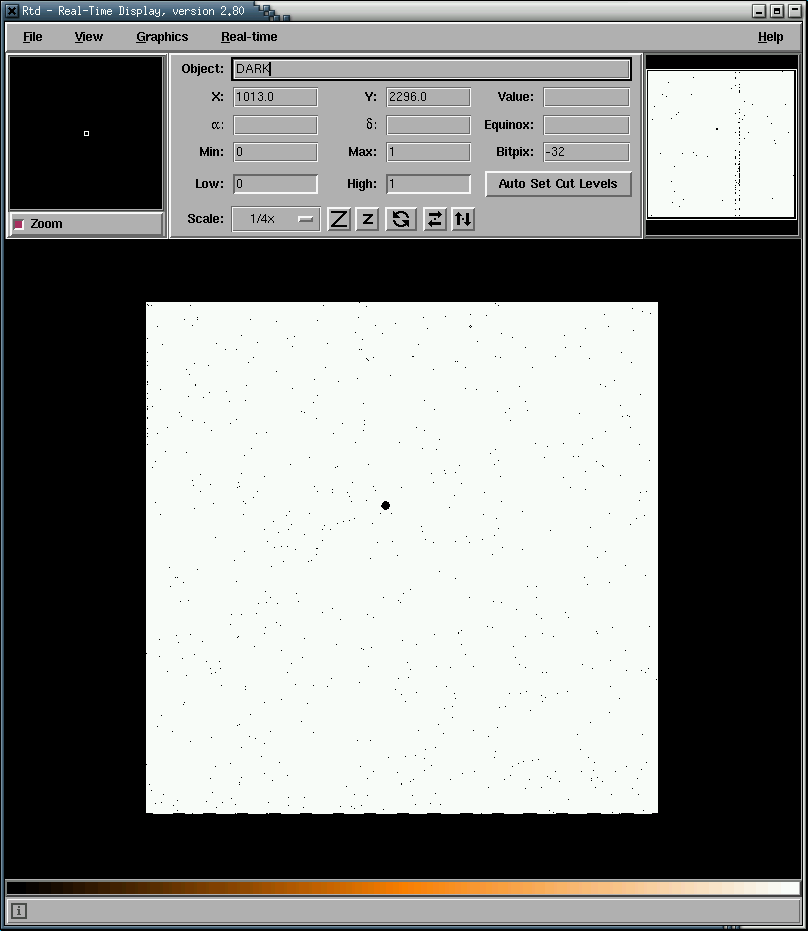This screenshot has height=931, width=808.
Task: Click the small z zoom-out button
Action: (x=367, y=219)
